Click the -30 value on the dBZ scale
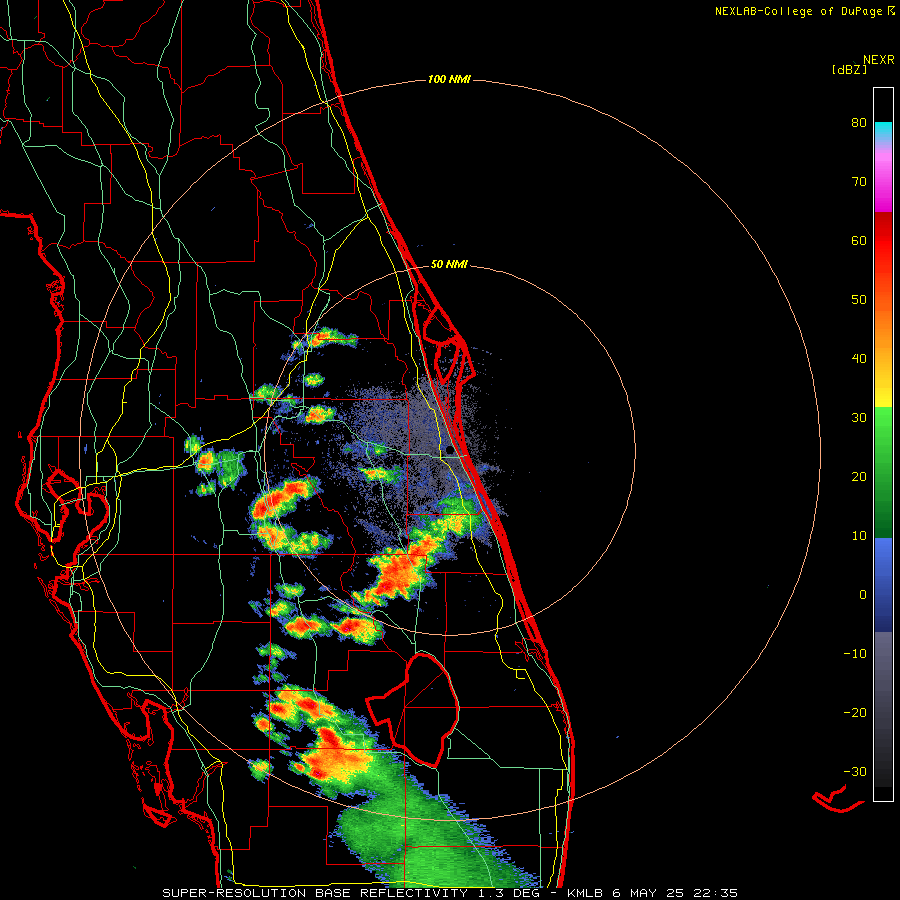 click(x=855, y=771)
